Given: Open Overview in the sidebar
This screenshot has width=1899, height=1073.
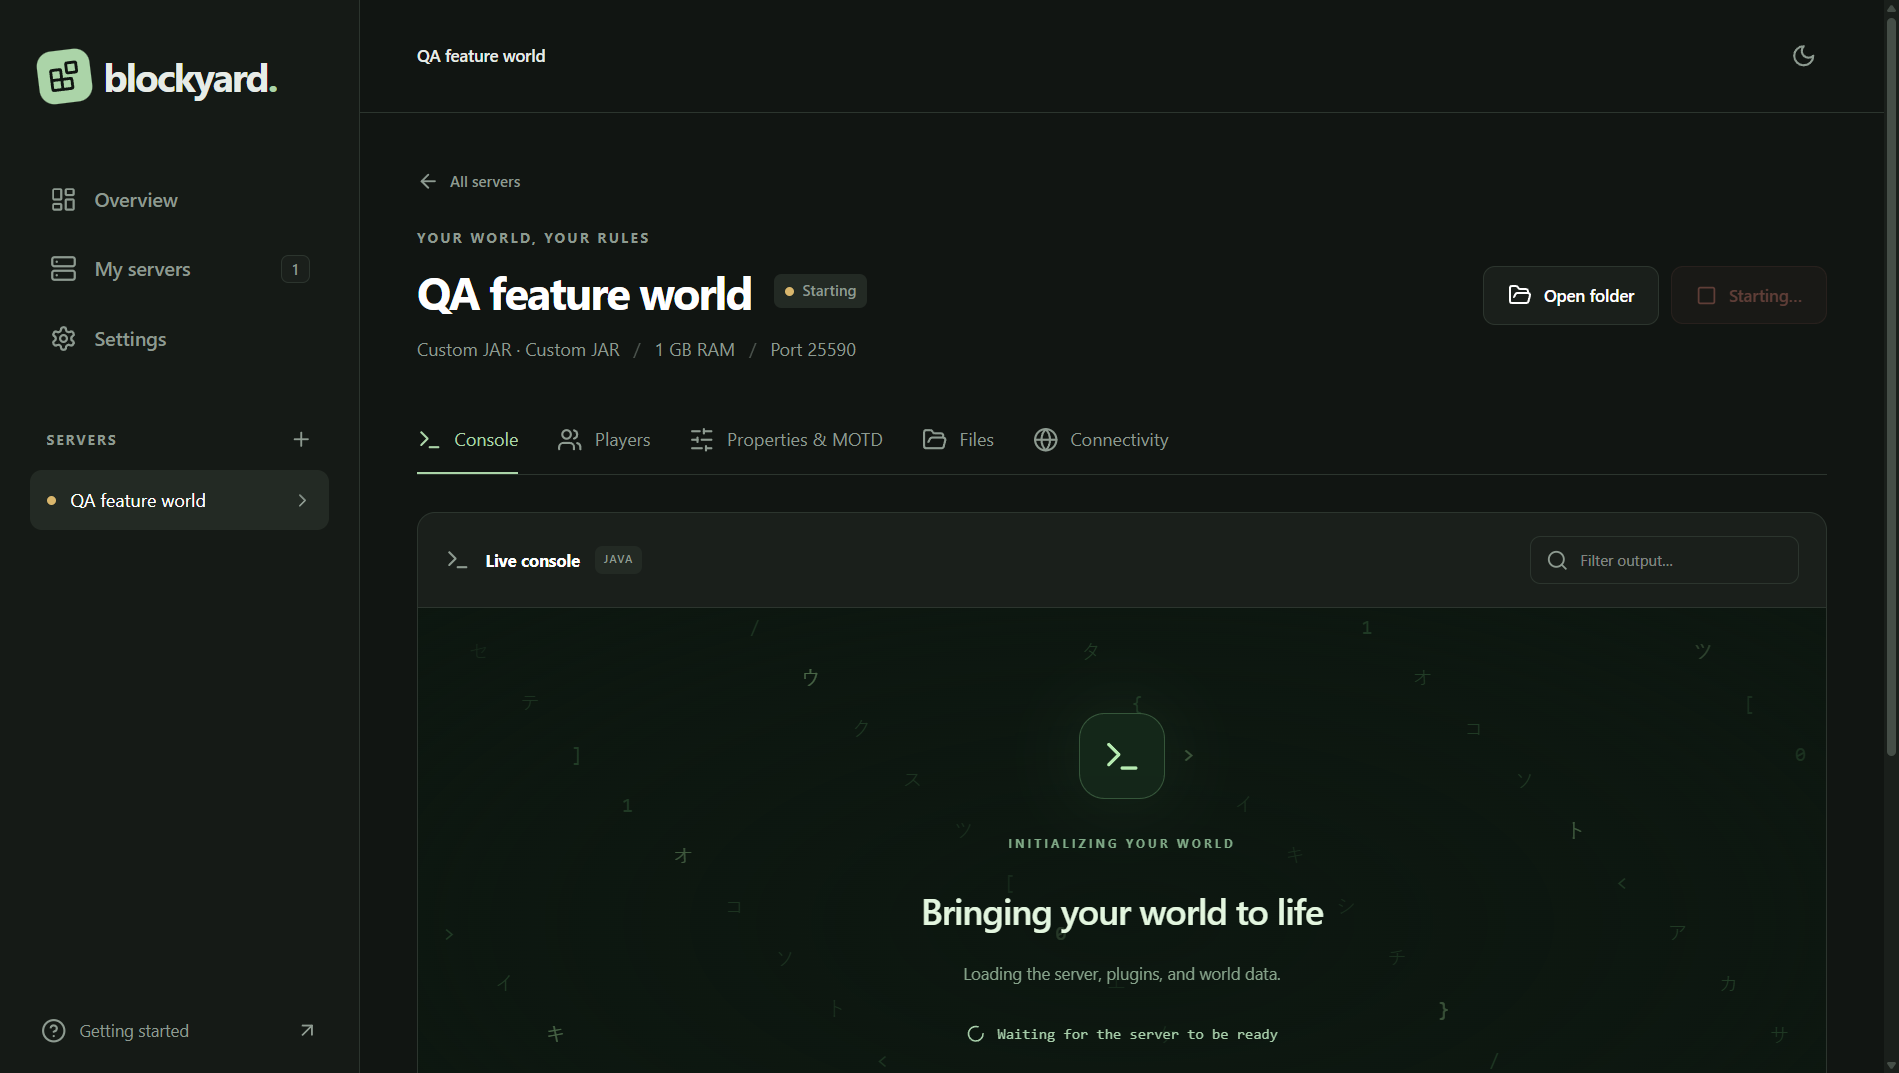Looking at the screenshot, I should coord(180,200).
